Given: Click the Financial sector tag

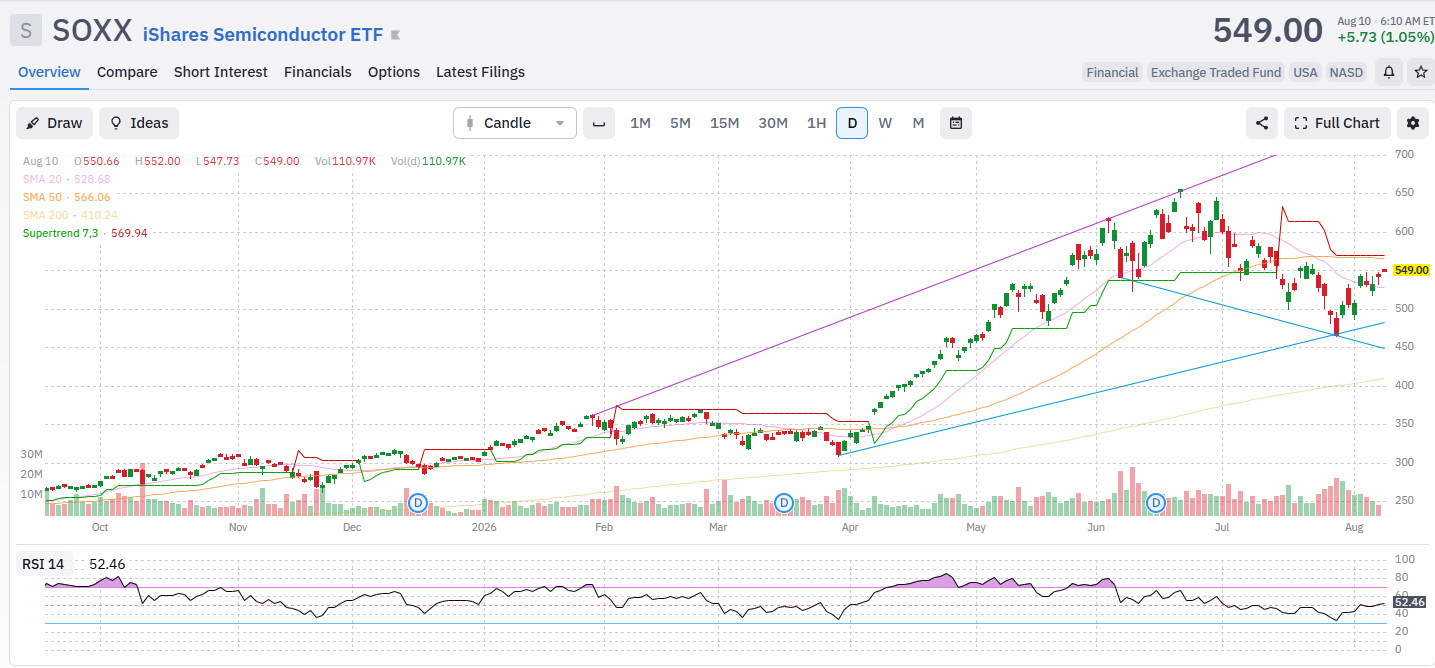Looking at the screenshot, I should click(1112, 72).
